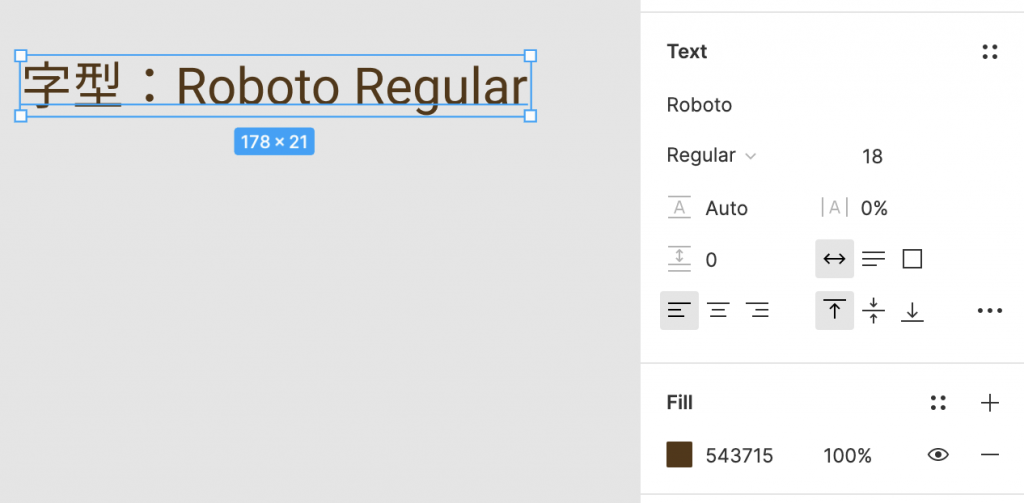
Task: Select the auto width resizing icon
Action: [x=834, y=259]
